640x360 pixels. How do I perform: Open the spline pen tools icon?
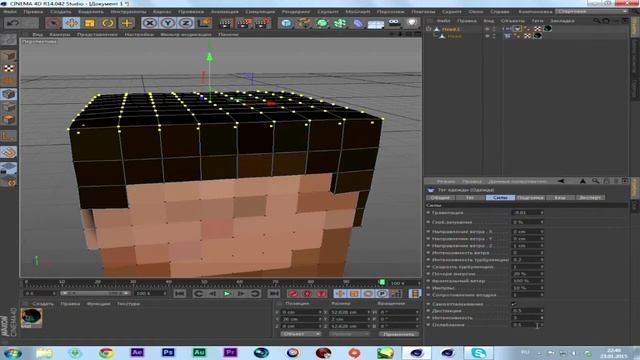(x=304, y=23)
